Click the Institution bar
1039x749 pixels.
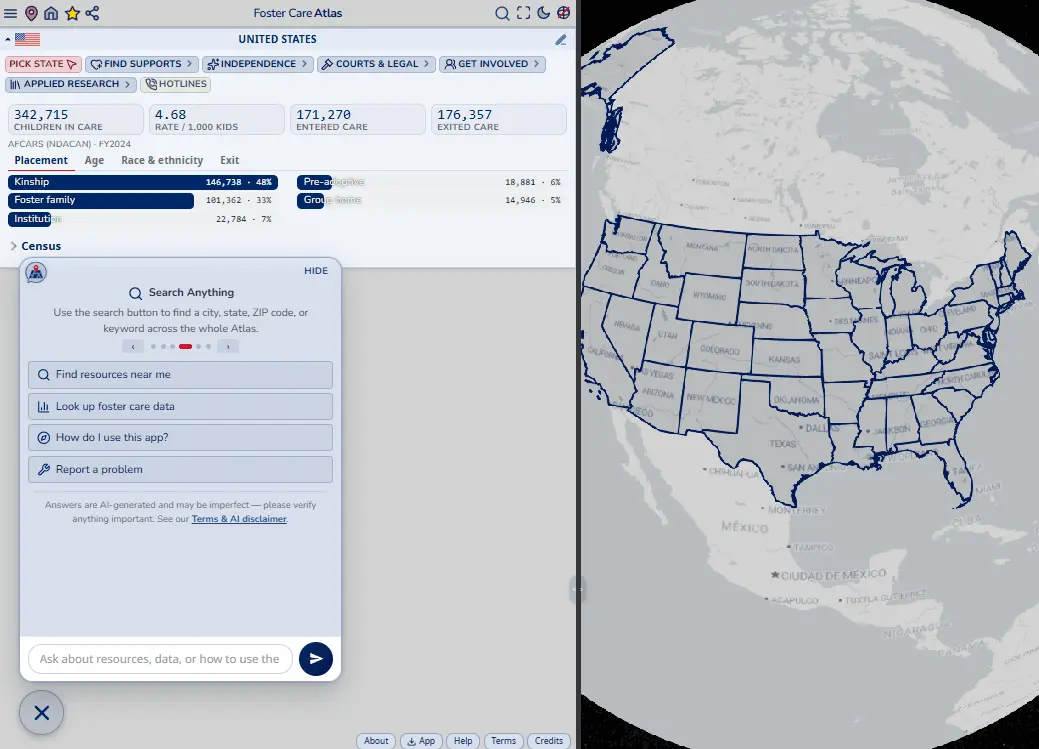[142, 219]
